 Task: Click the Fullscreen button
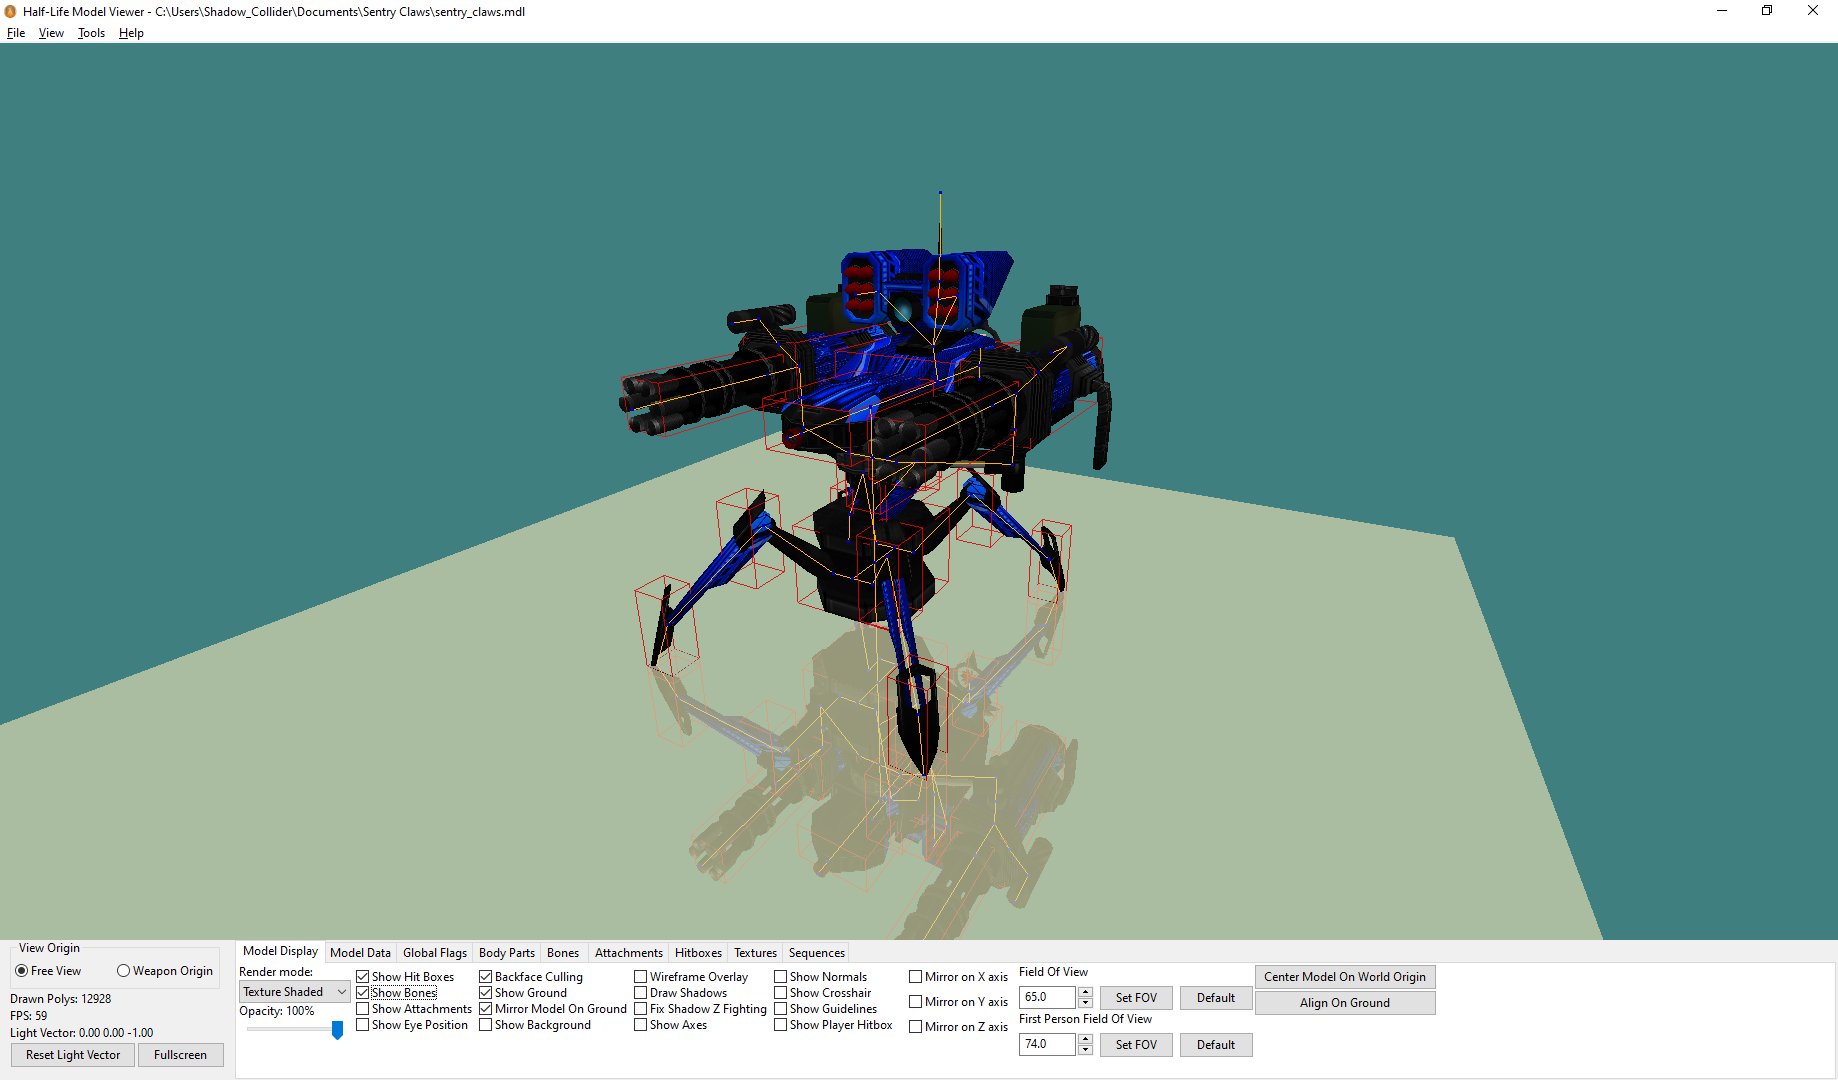pos(180,1055)
